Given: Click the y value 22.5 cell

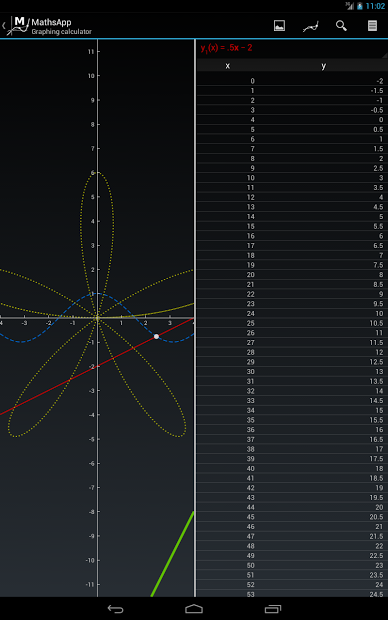Looking at the screenshot, I should pyautogui.click(x=376, y=556).
